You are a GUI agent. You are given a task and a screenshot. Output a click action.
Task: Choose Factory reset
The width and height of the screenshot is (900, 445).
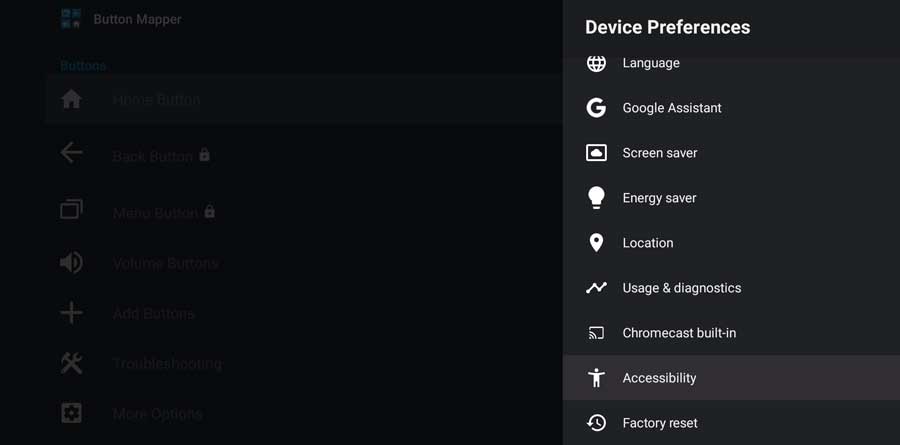[x=731, y=423]
